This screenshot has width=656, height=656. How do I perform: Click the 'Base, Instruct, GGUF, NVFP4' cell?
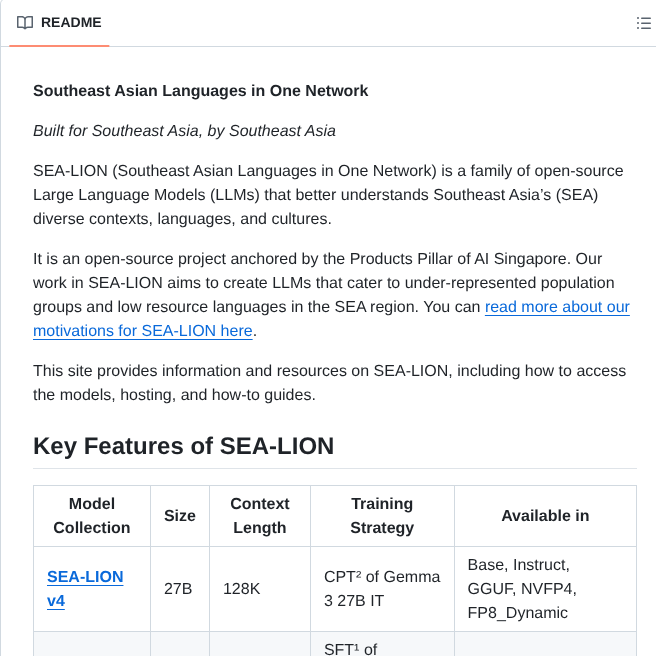click(545, 589)
